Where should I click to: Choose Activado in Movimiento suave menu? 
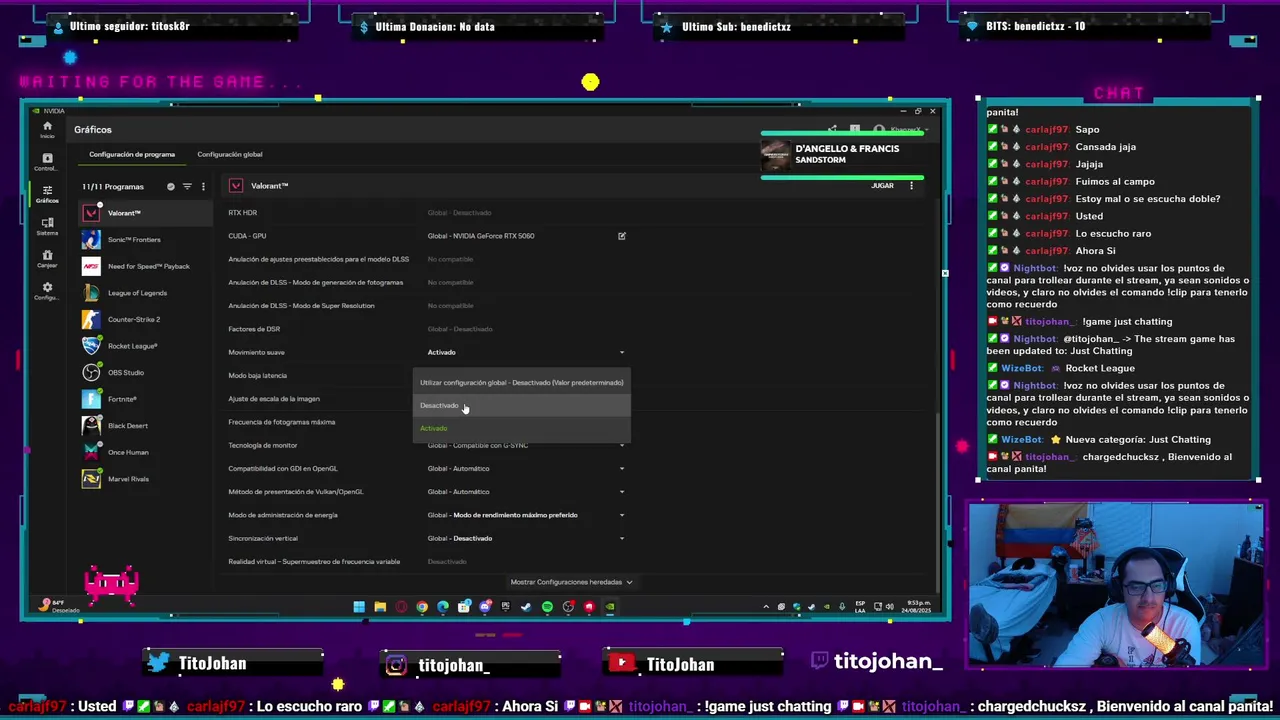(x=521, y=428)
